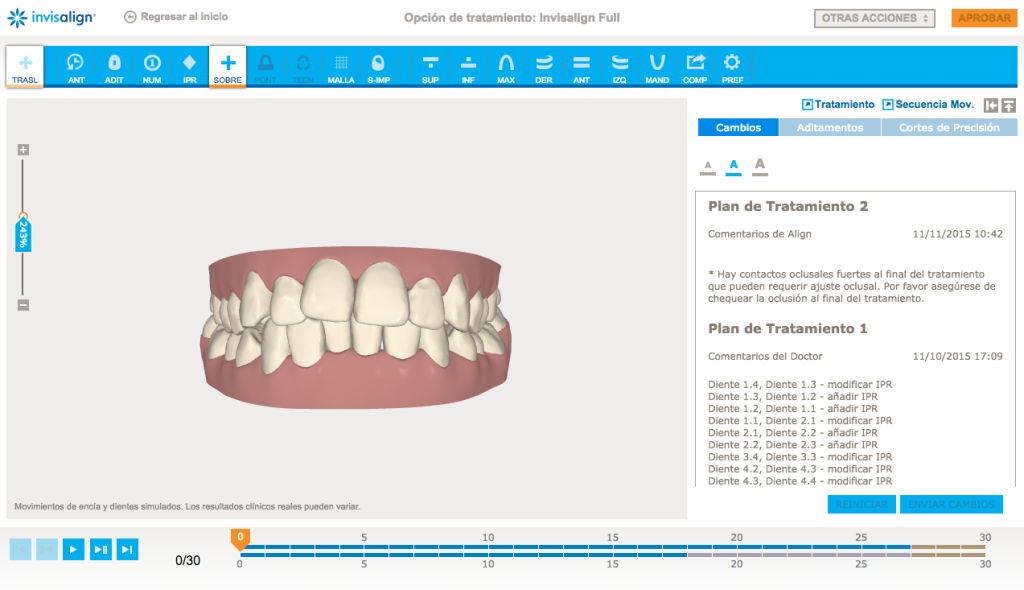Click the invisalign logo
Image resolution: width=1024 pixels, height=590 pixels.
[51, 18]
